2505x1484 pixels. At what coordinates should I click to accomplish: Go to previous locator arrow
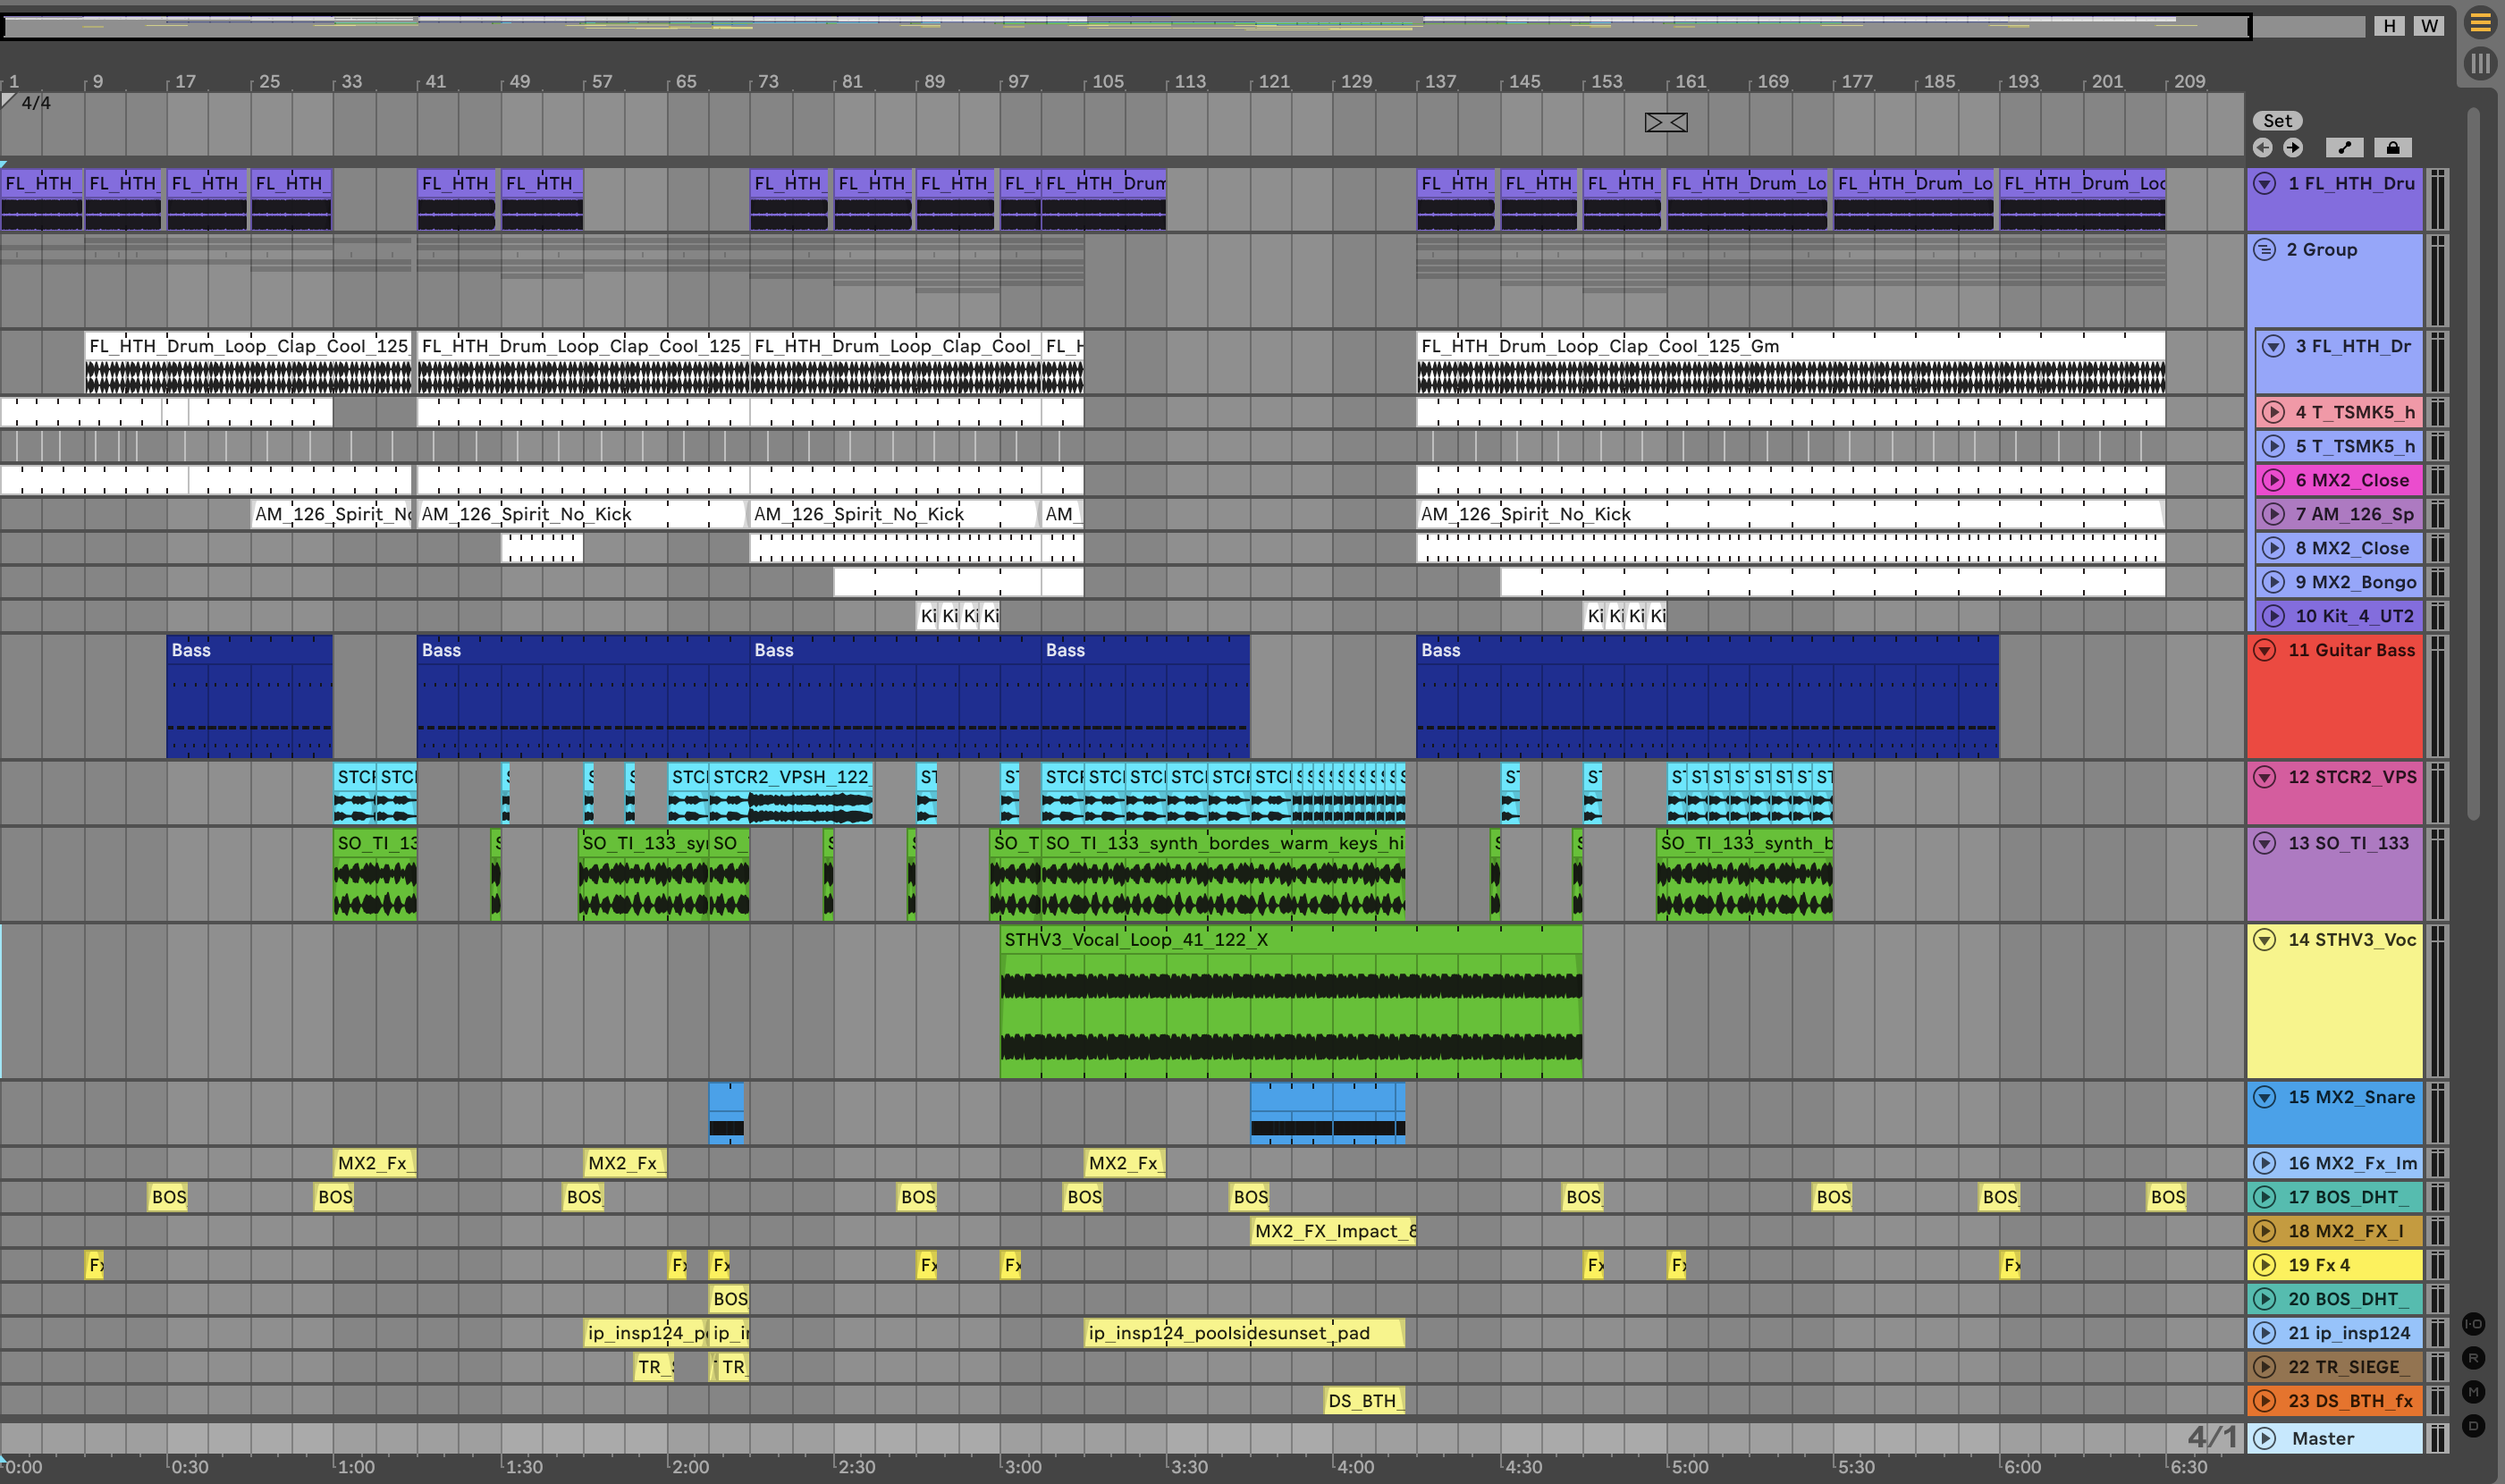pos(2262,148)
